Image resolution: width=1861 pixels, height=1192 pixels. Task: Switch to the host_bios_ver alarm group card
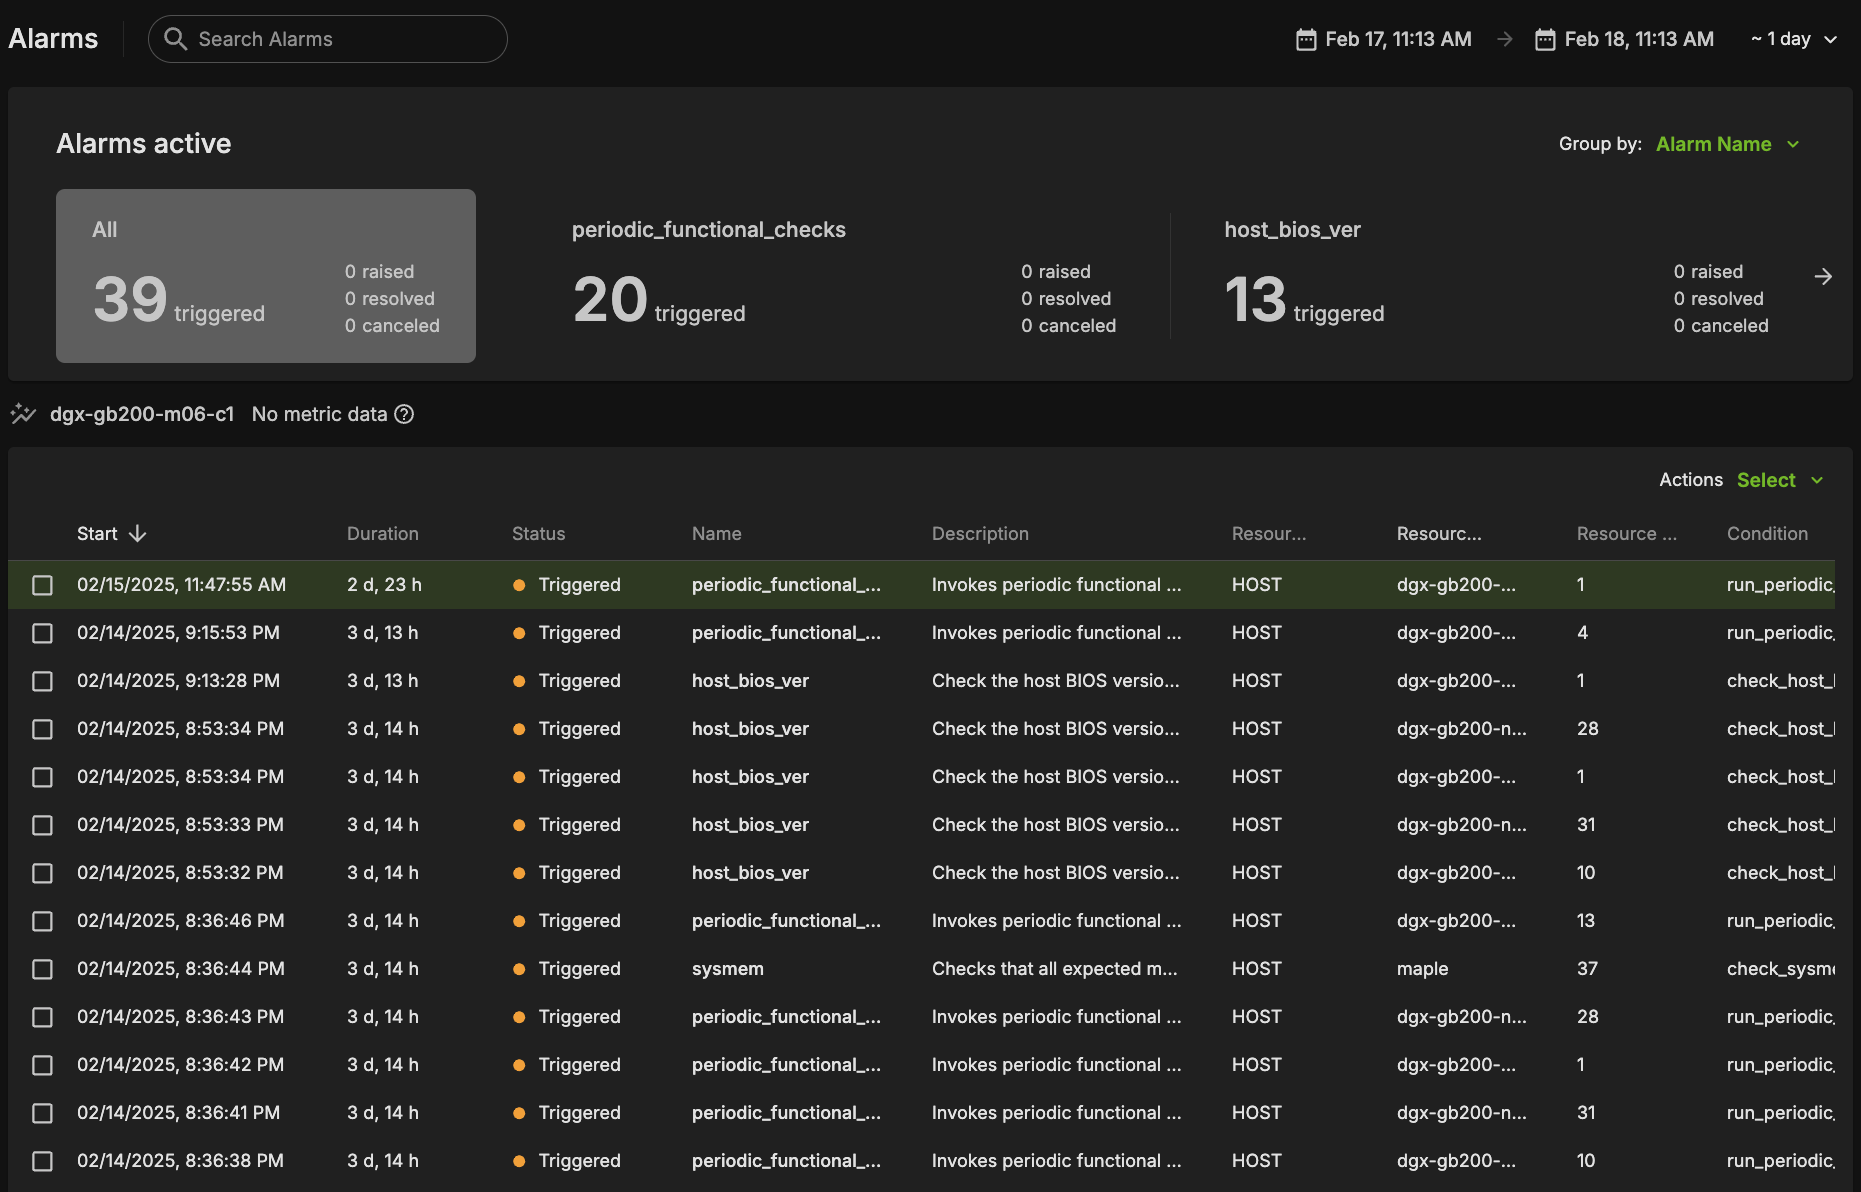point(1450,277)
